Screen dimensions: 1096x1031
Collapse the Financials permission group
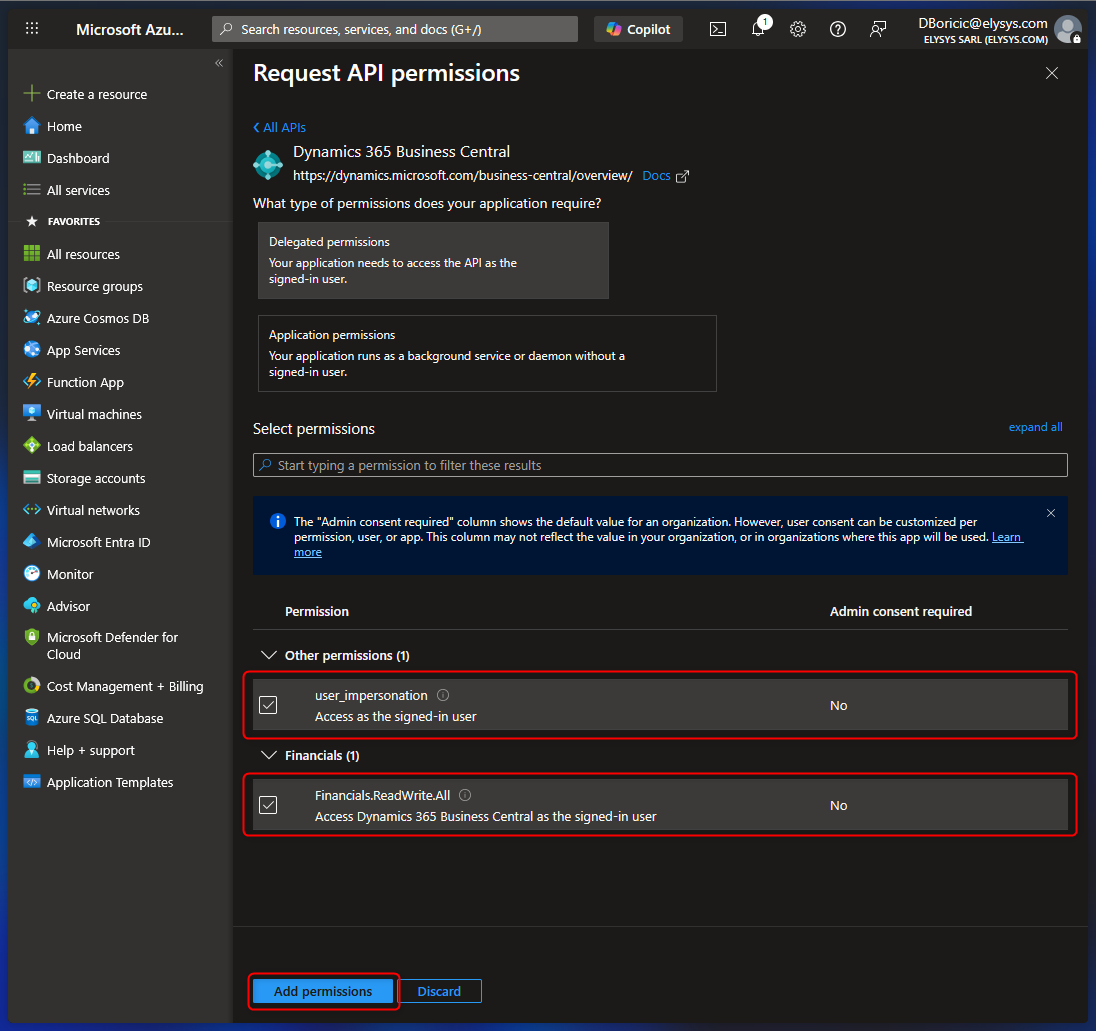(x=268, y=755)
